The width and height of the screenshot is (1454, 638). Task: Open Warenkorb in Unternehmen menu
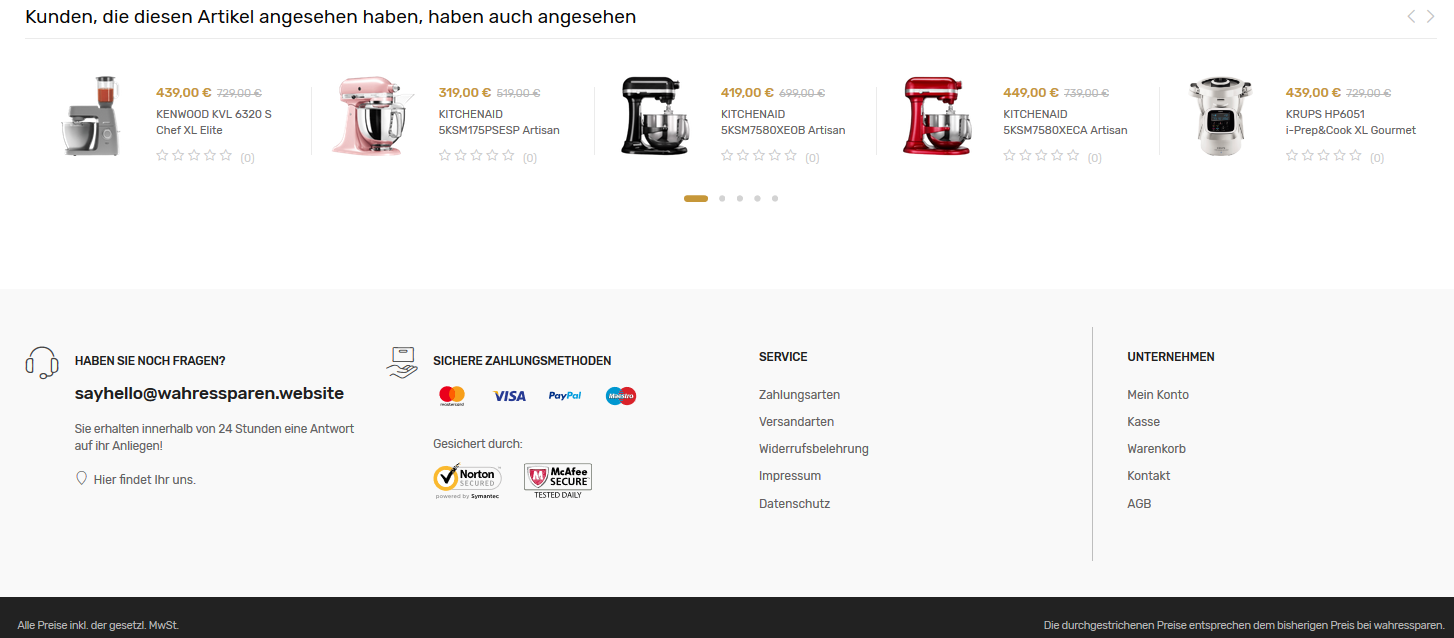[x=1156, y=449]
